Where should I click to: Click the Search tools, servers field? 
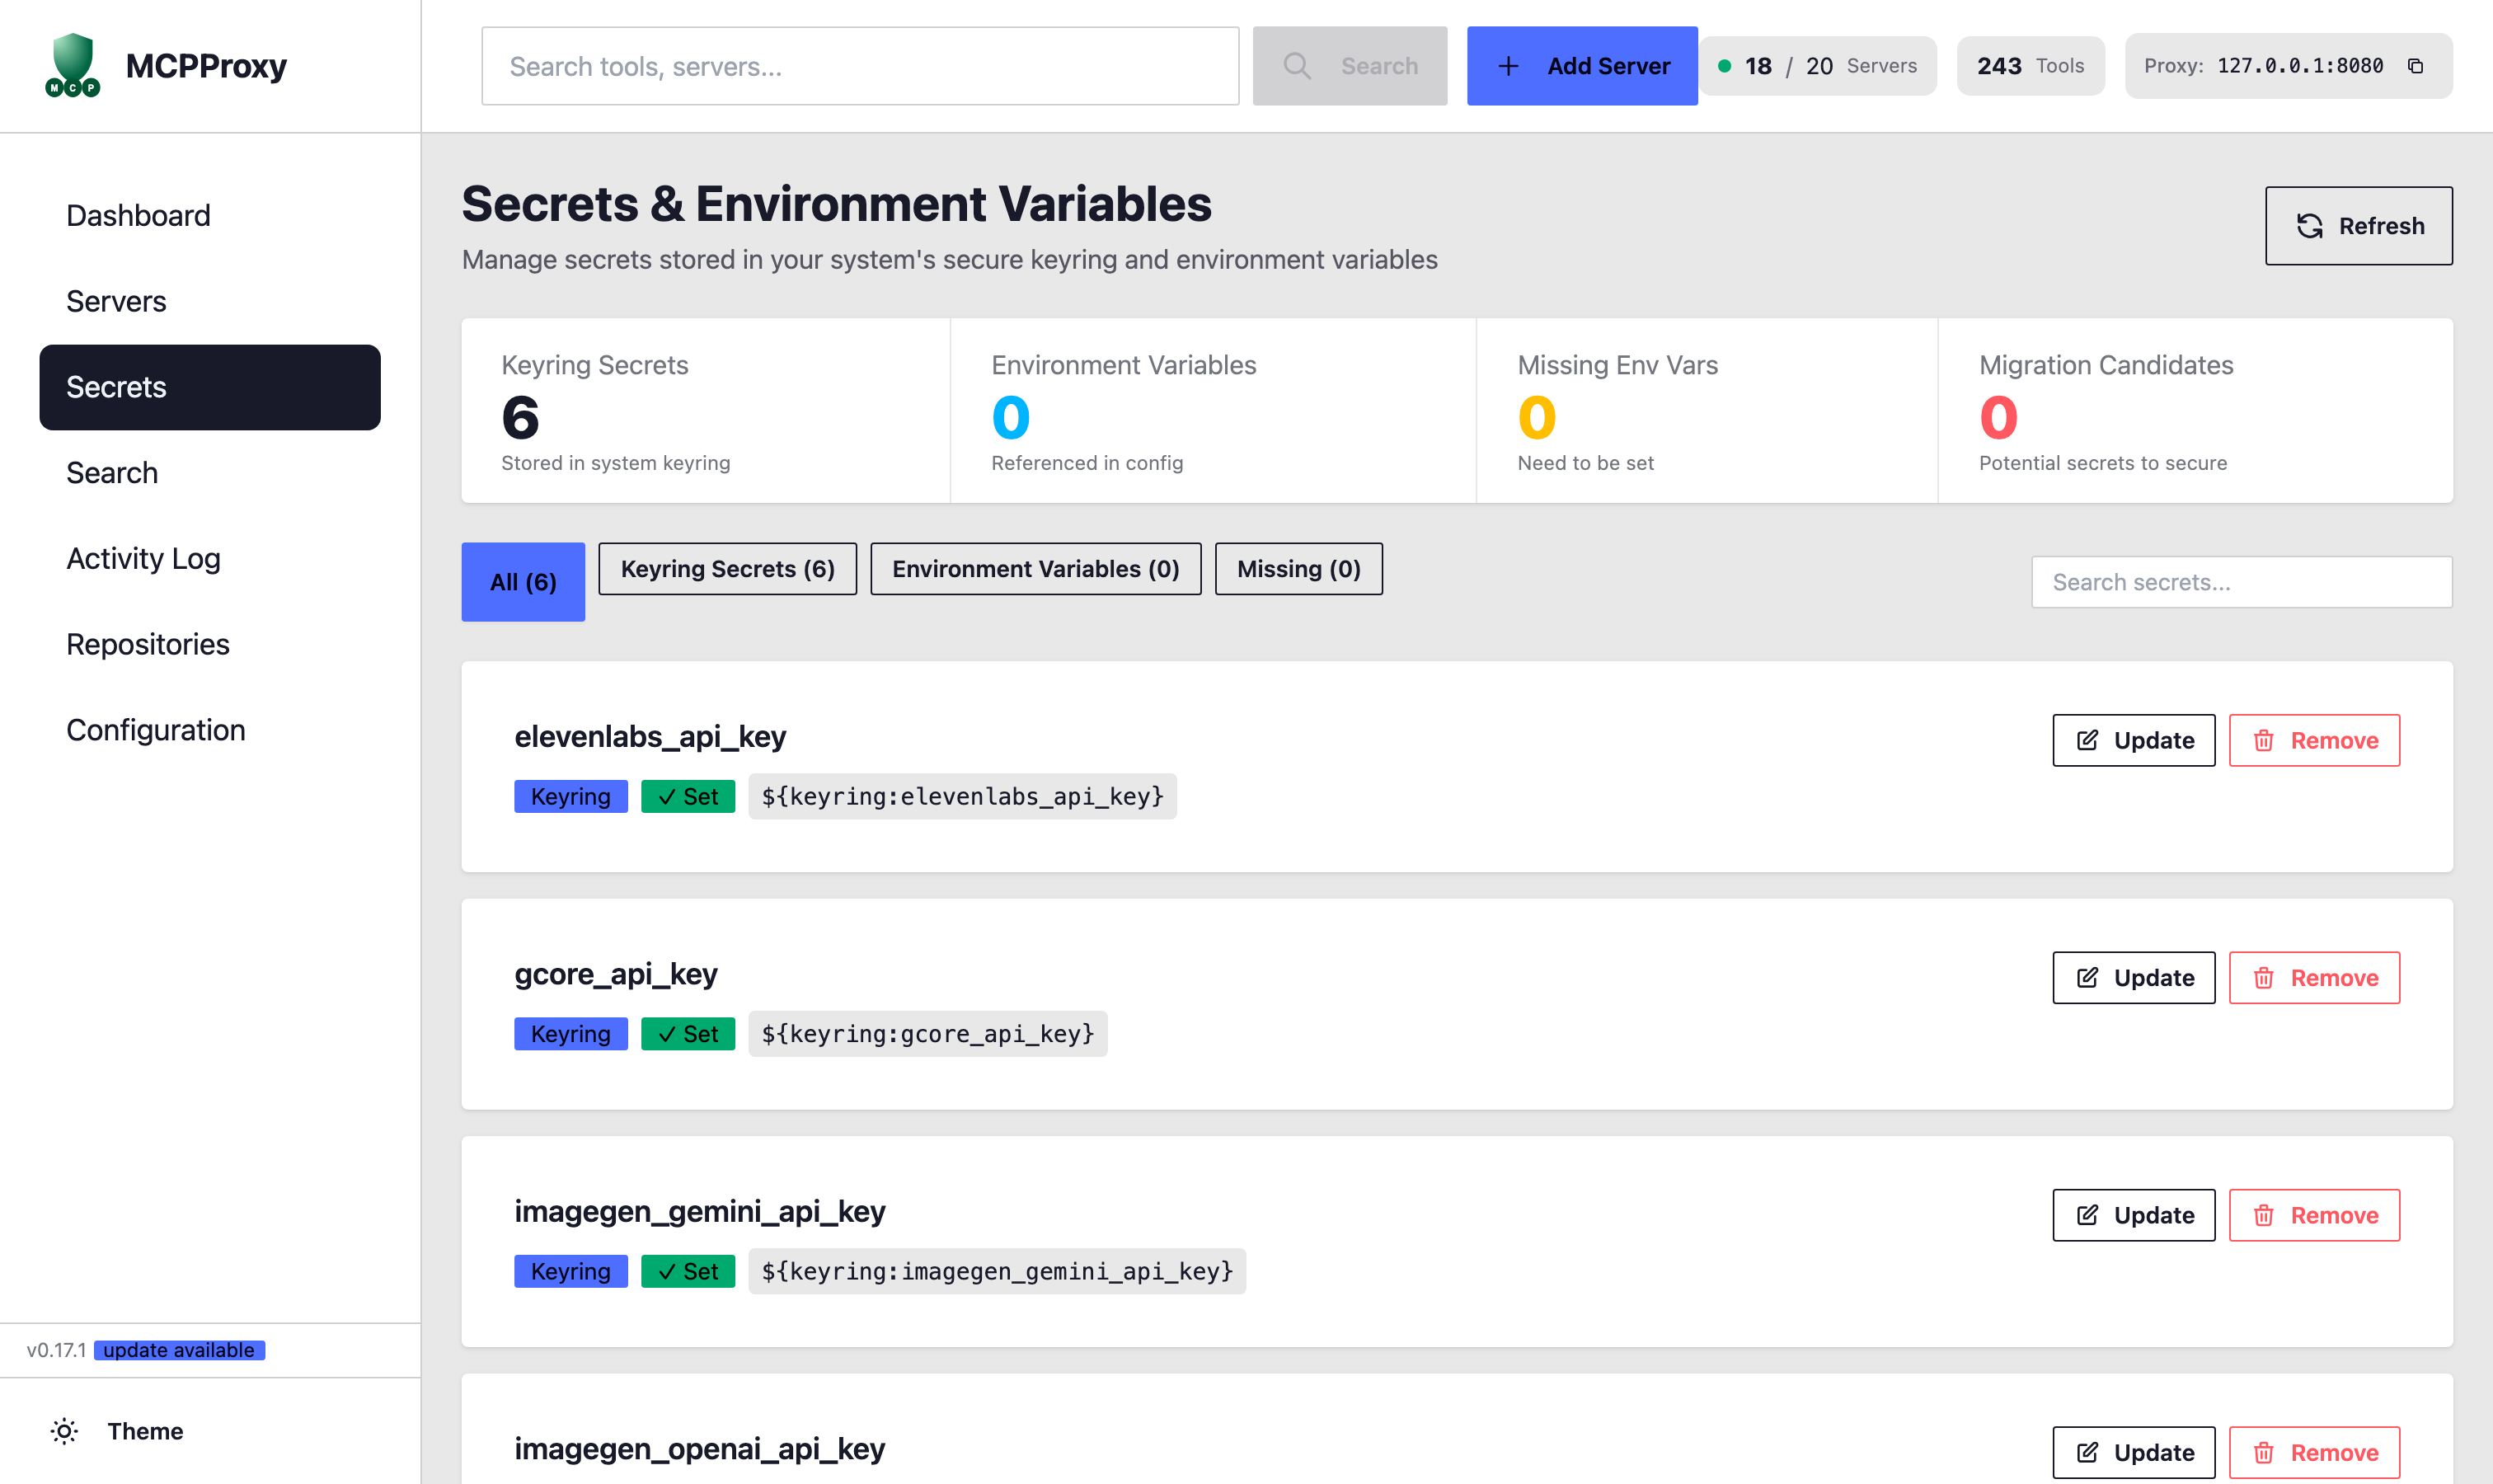pos(859,66)
